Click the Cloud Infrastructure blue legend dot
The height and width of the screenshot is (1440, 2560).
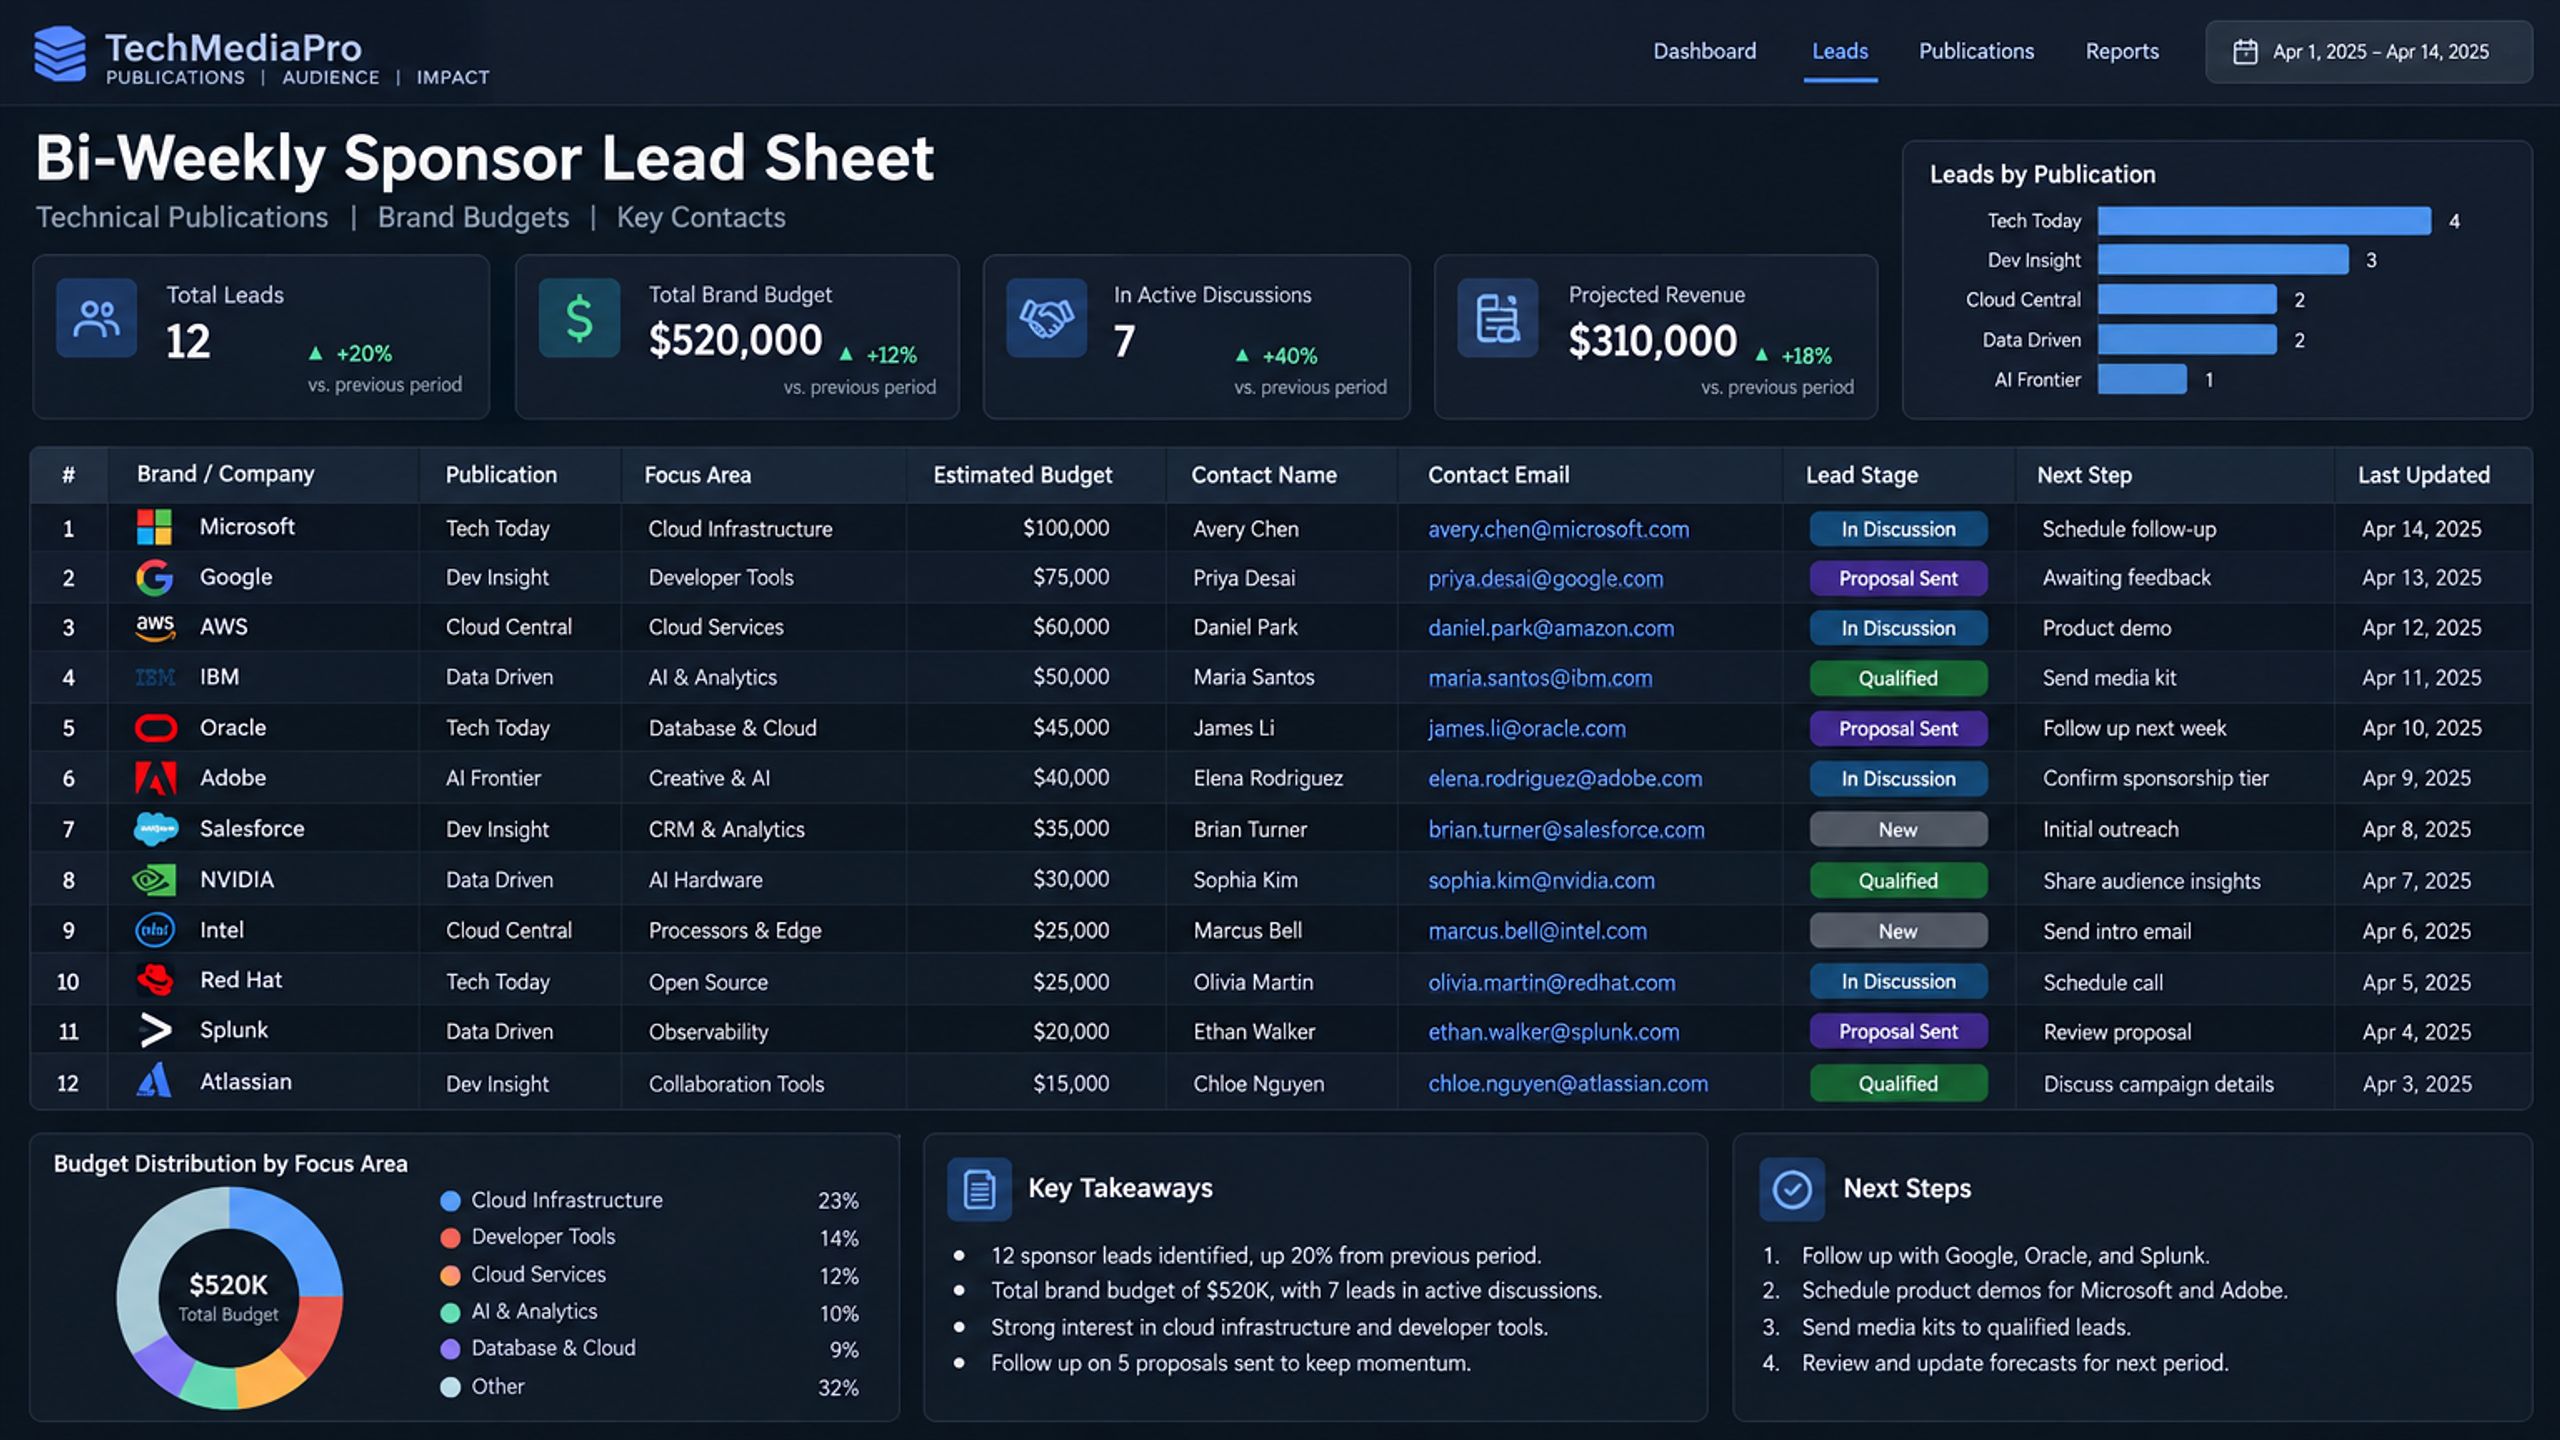click(x=450, y=1201)
